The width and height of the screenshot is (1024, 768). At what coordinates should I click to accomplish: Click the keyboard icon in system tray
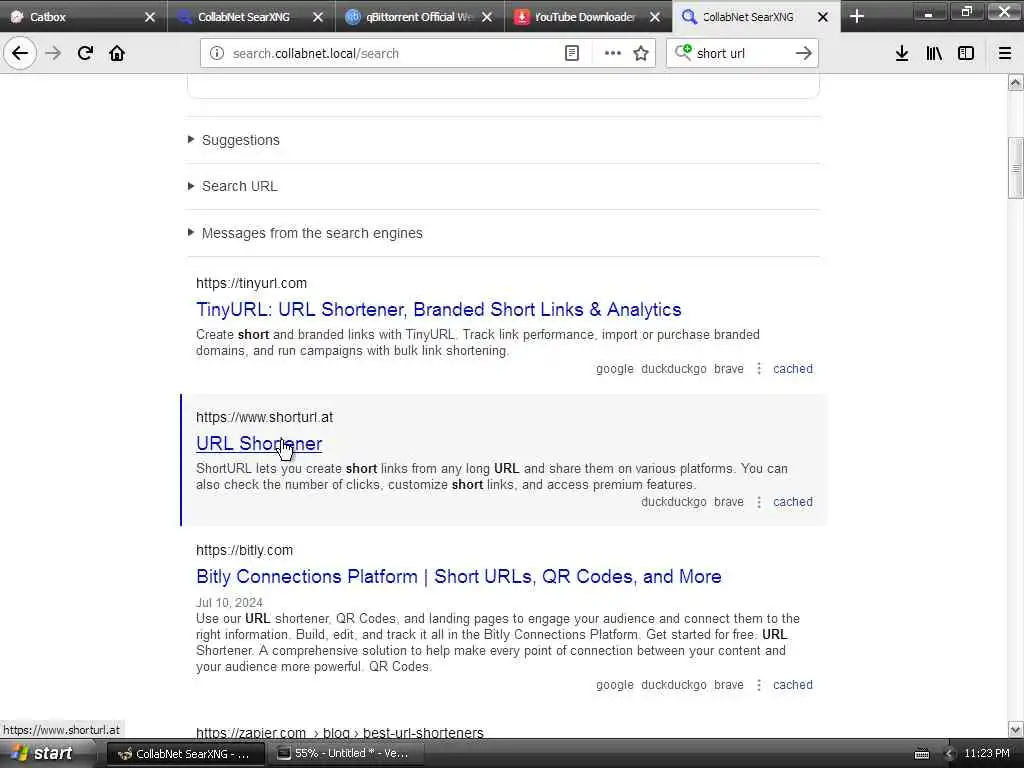(x=921, y=754)
